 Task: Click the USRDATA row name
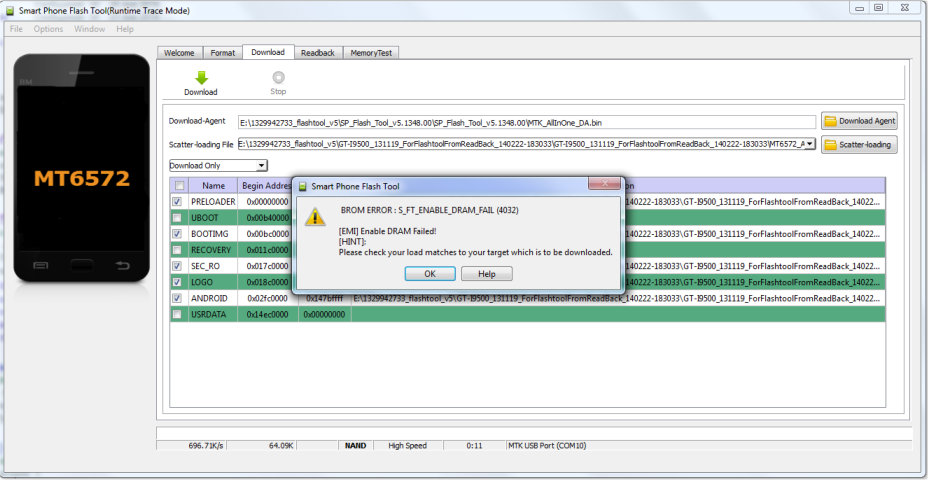coord(208,314)
